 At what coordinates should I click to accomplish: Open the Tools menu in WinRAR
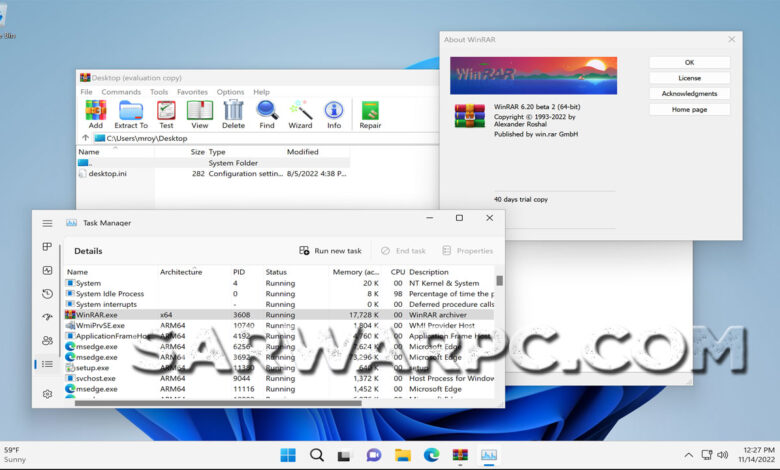click(x=159, y=92)
